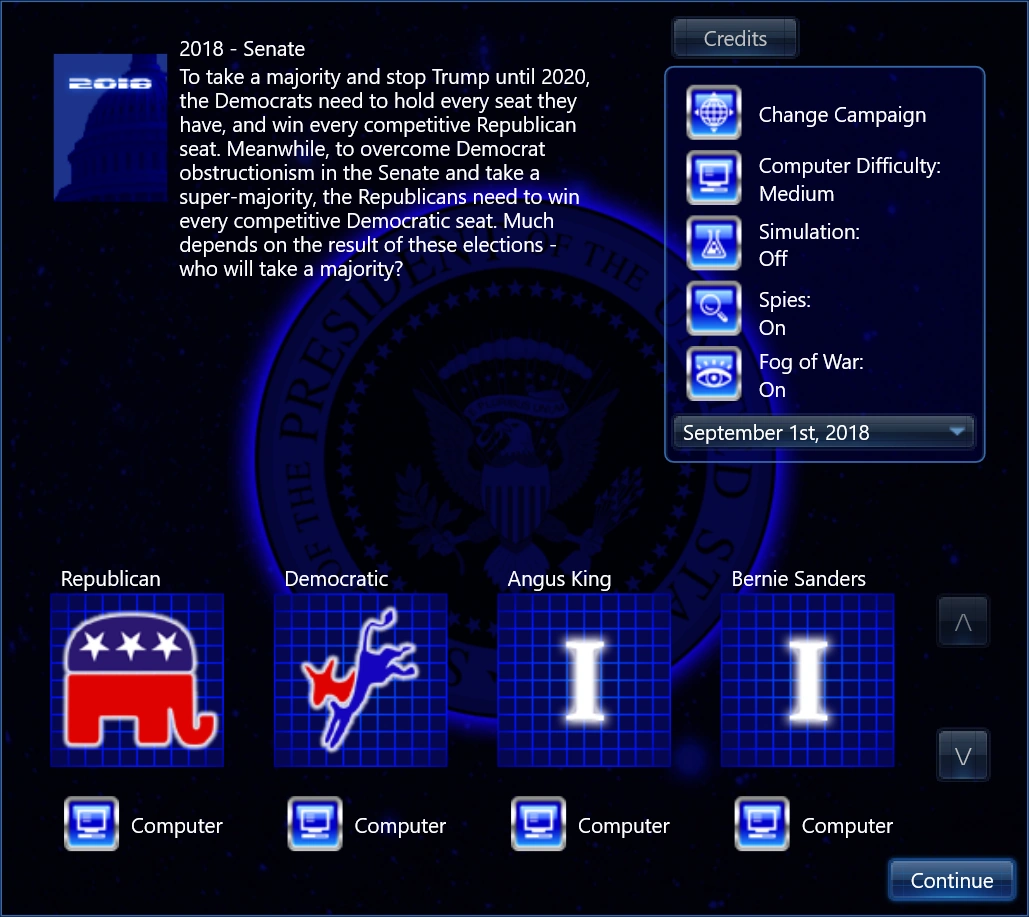This screenshot has width=1029, height=917.
Task: Click the down chevron beside the party list
Action: [x=962, y=755]
